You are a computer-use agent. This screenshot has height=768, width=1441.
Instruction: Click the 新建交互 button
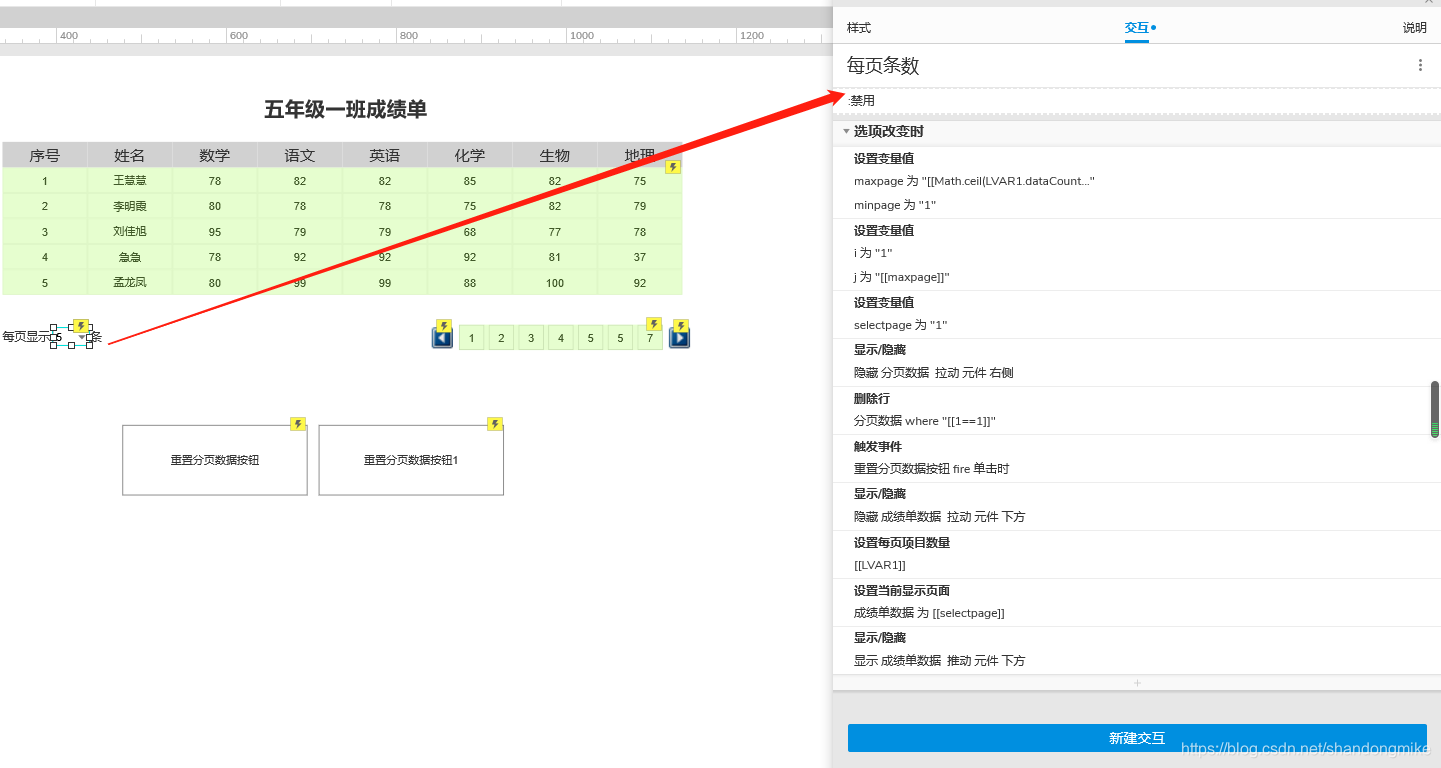tap(1137, 738)
